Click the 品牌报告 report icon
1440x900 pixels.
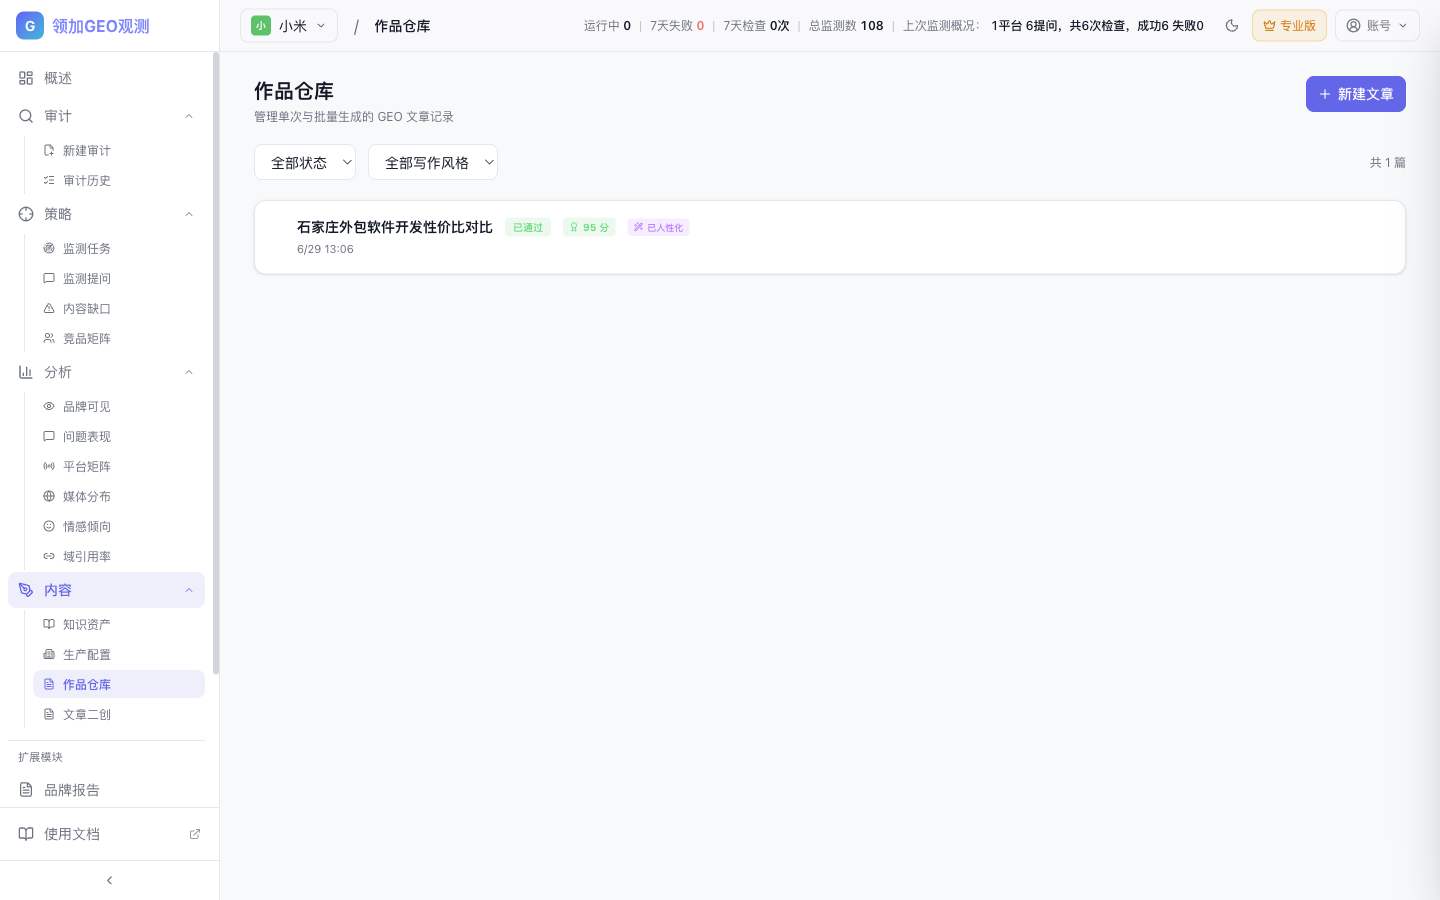point(26,790)
